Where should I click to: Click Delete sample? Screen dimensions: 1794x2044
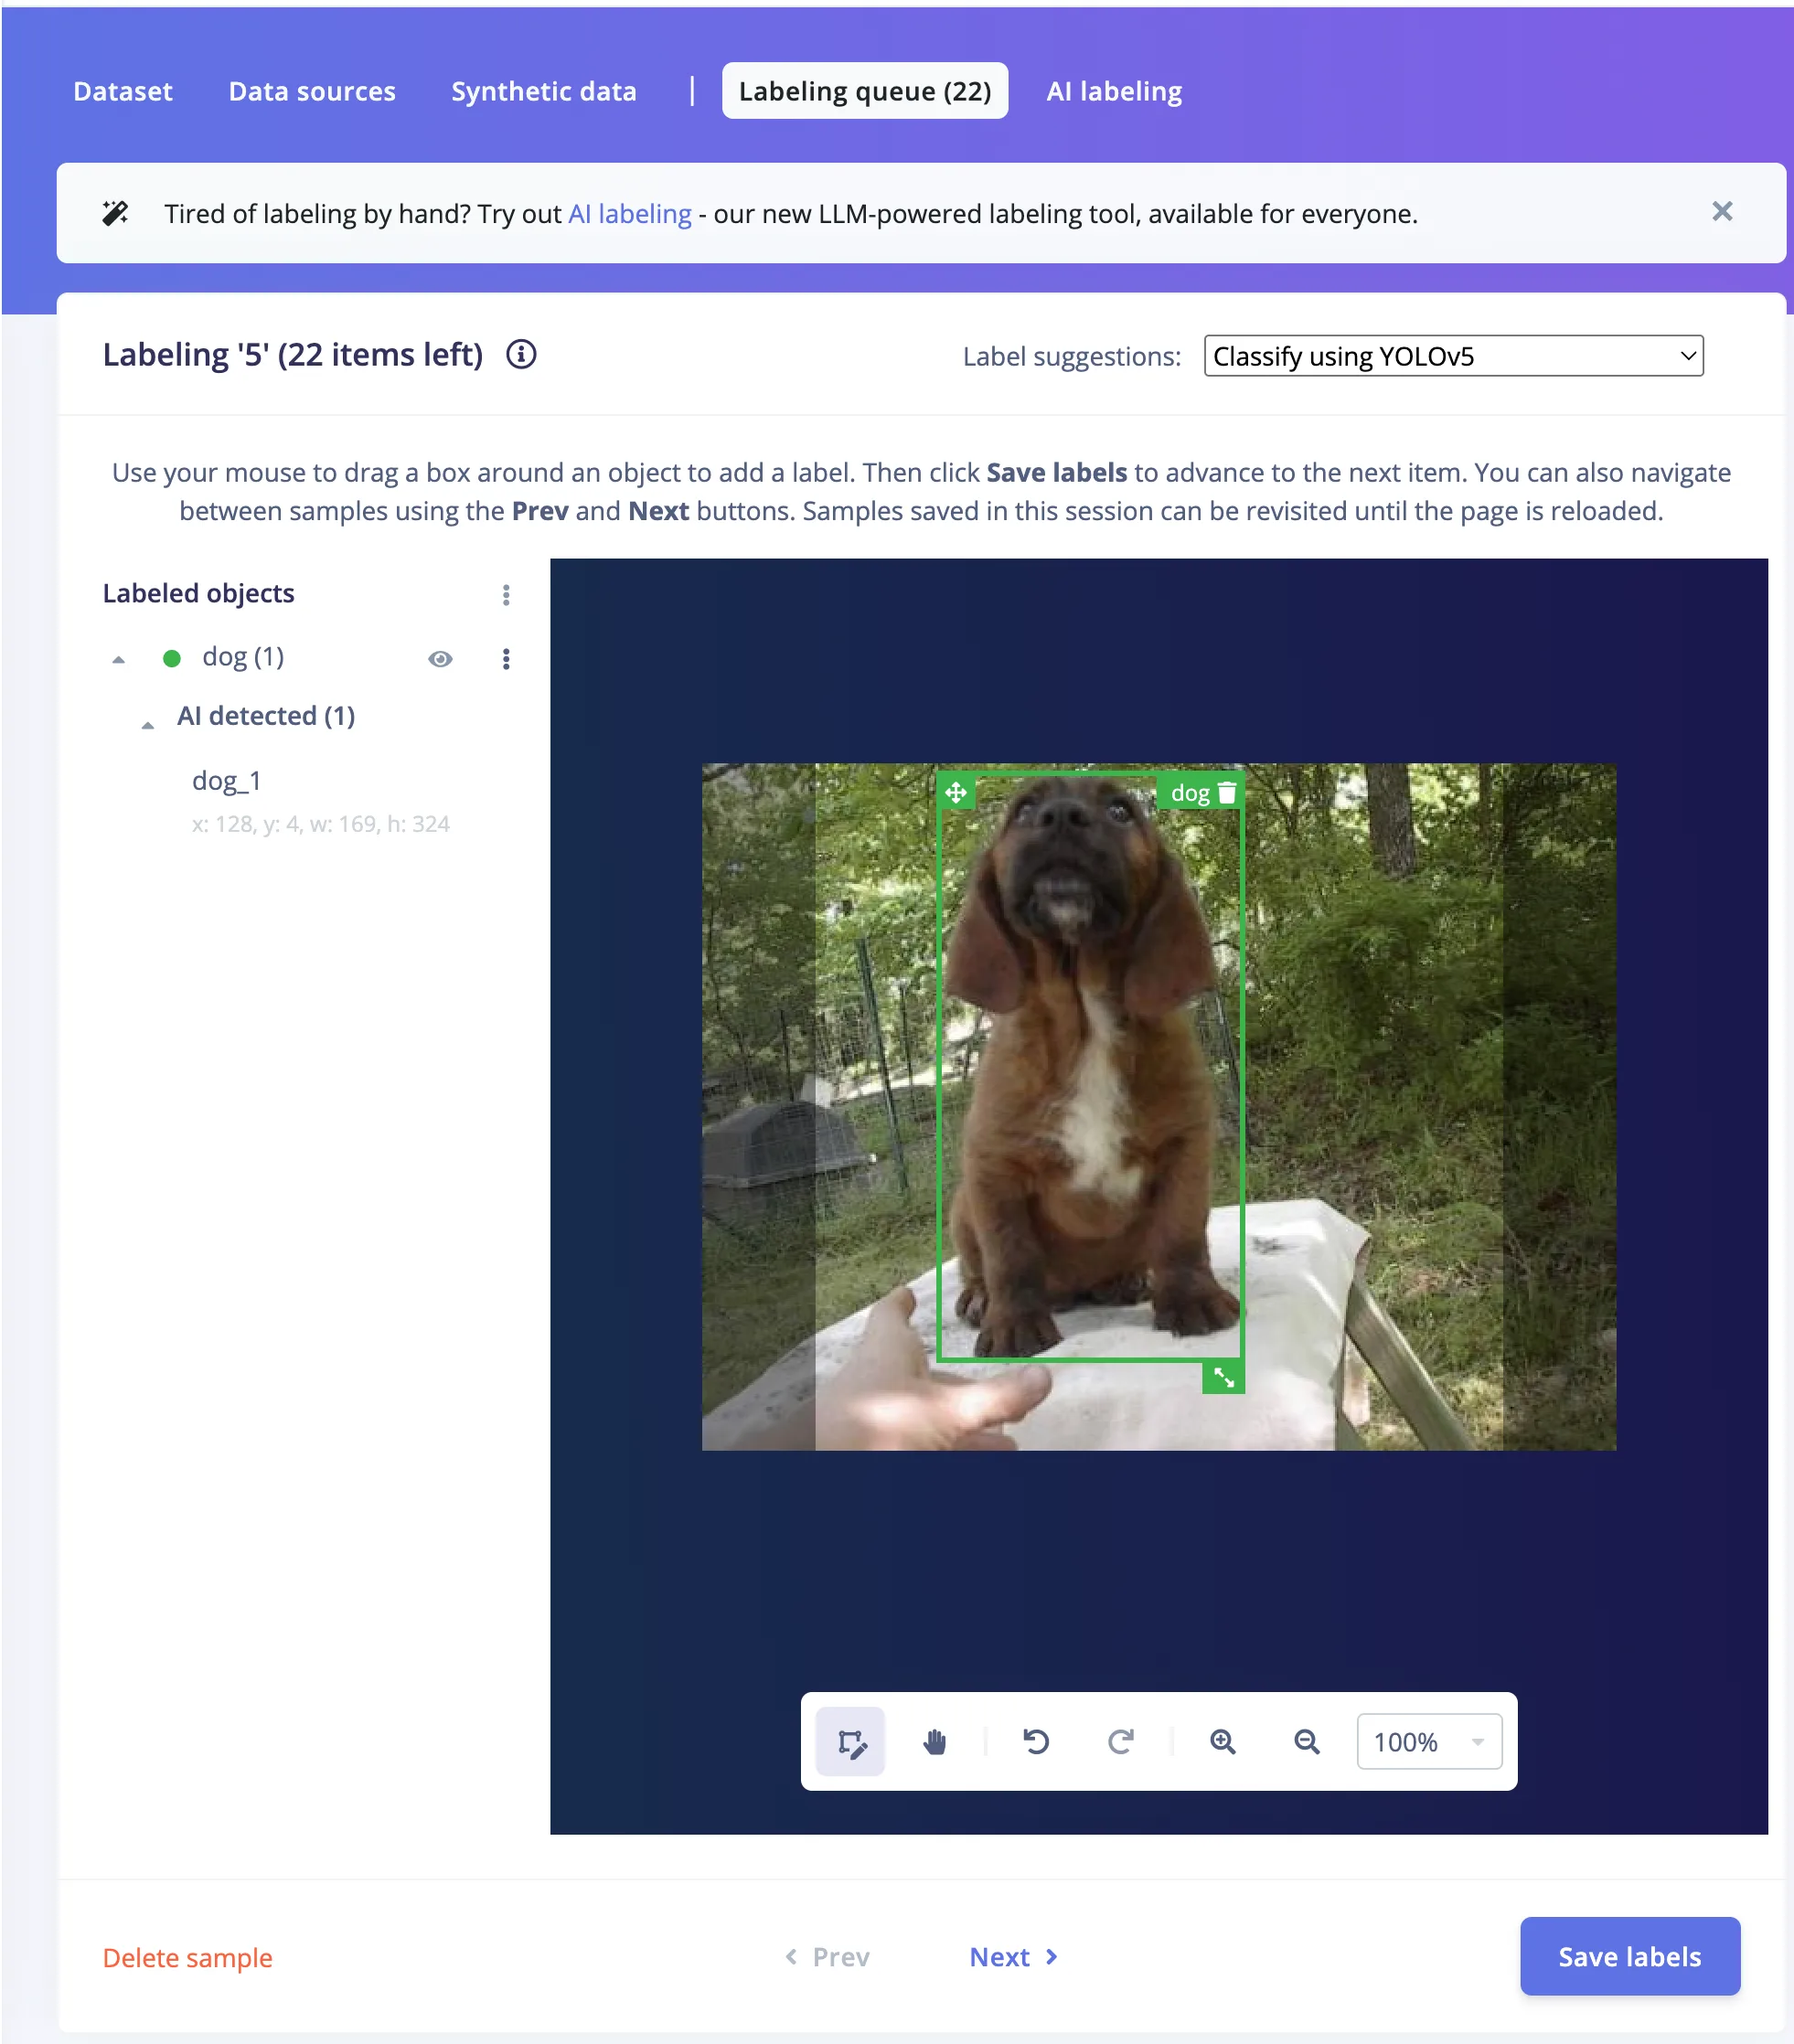point(188,1957)
